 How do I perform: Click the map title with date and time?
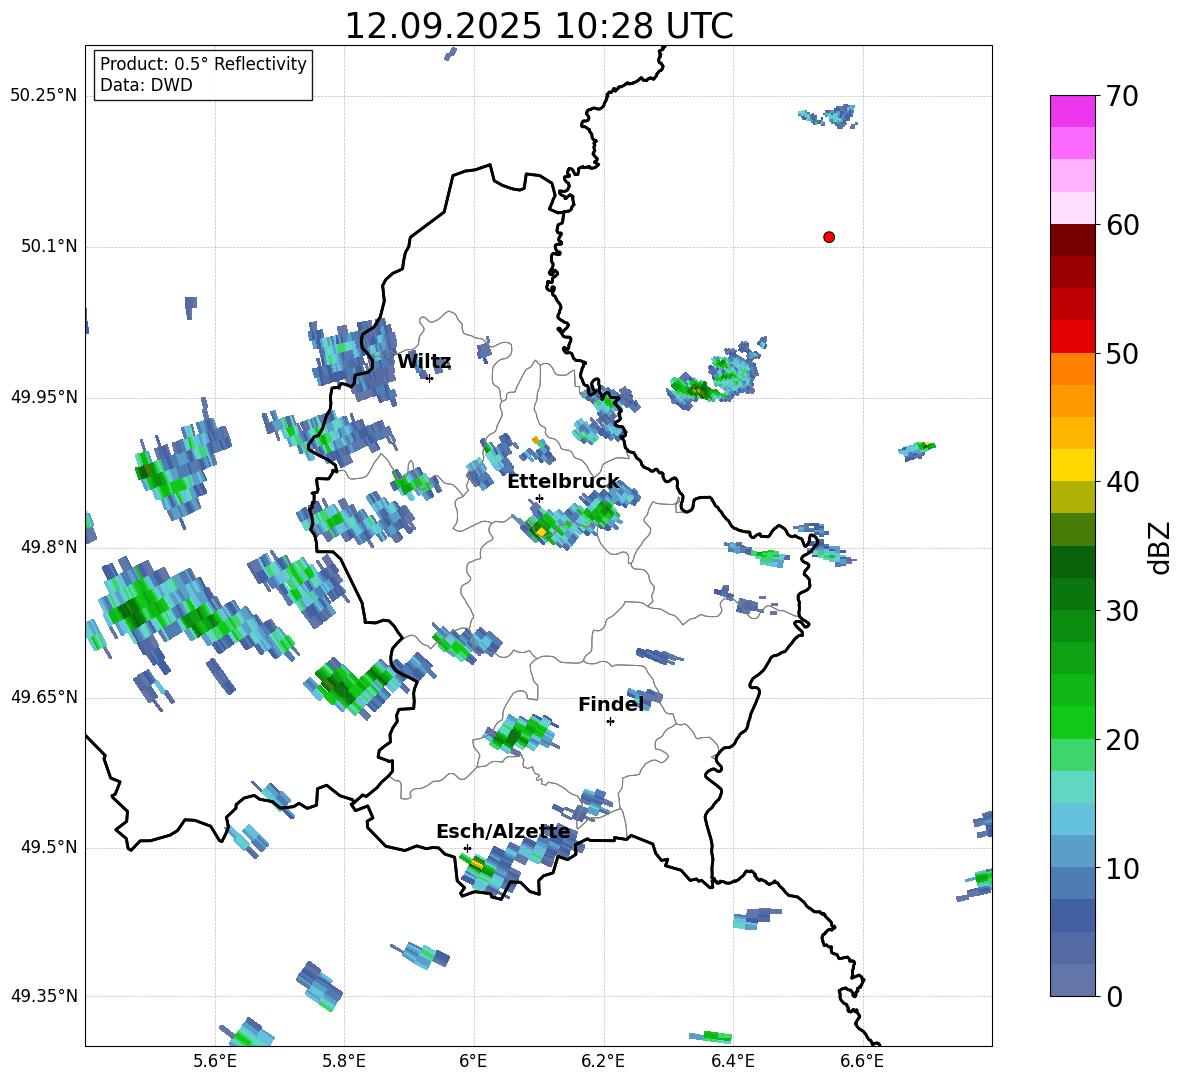[x=538, y=26]
